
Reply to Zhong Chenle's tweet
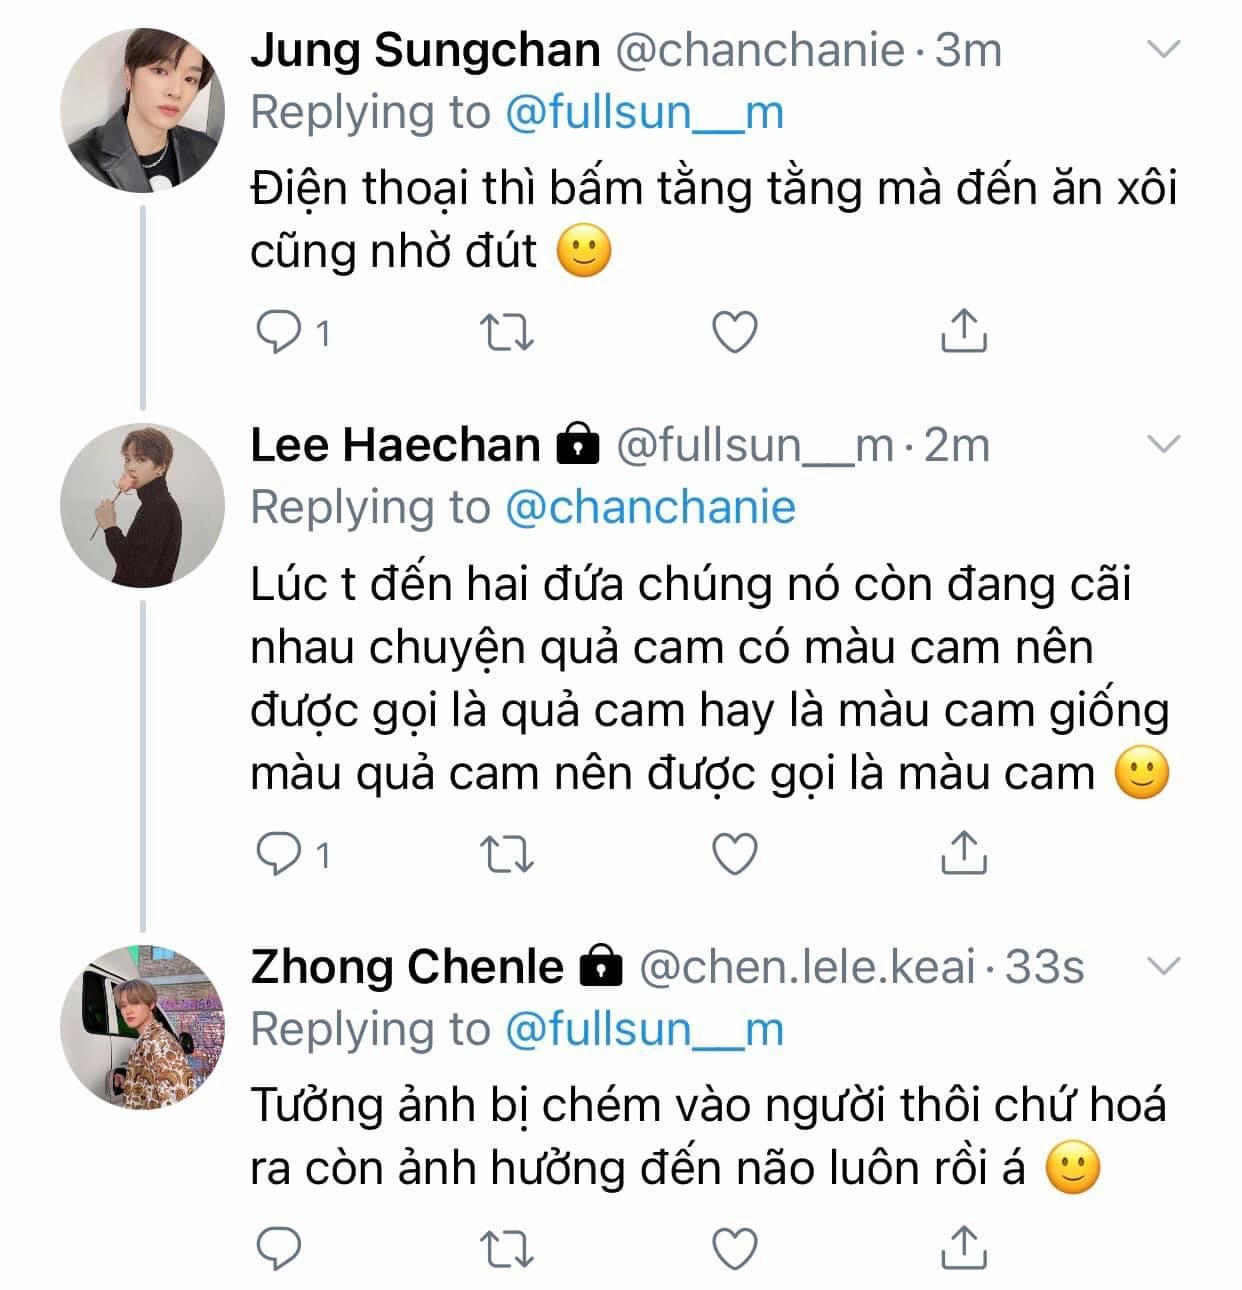point(280,1248)
